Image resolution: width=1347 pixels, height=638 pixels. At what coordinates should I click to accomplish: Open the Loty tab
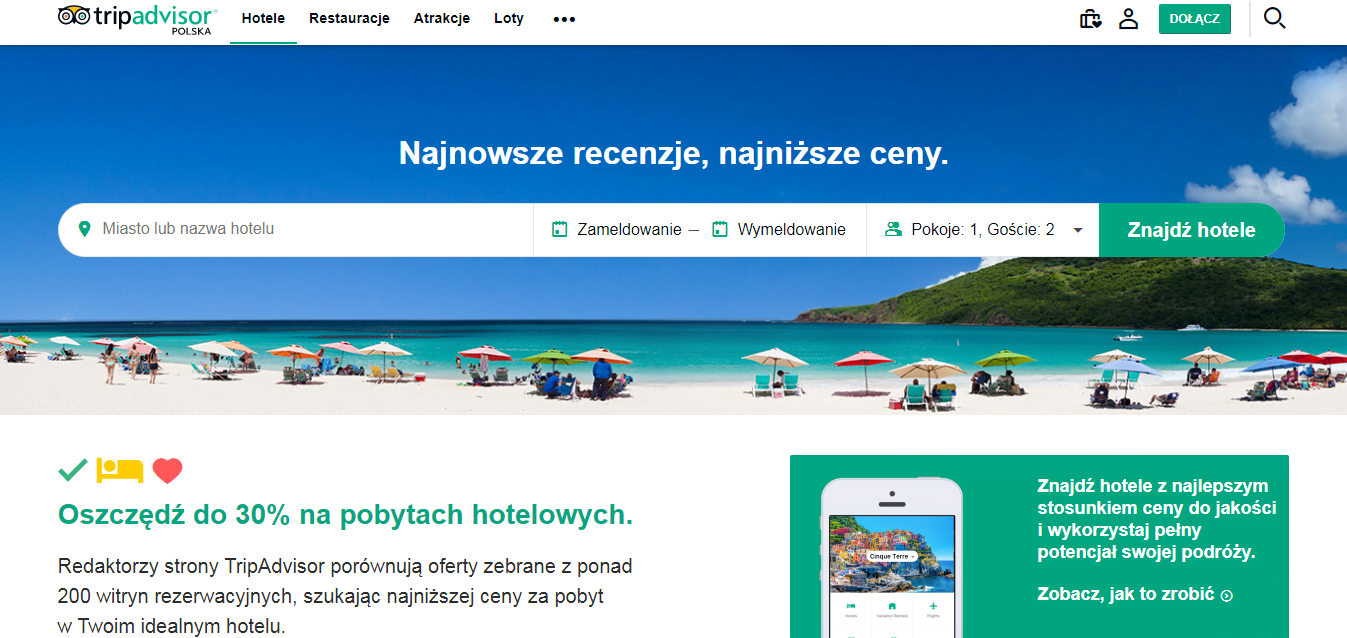click(509, 18)
